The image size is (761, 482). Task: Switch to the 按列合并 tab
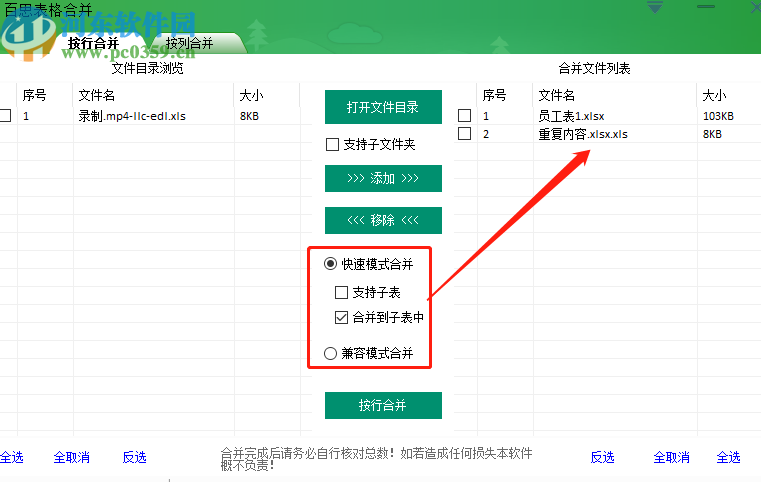tap(190, 43)
